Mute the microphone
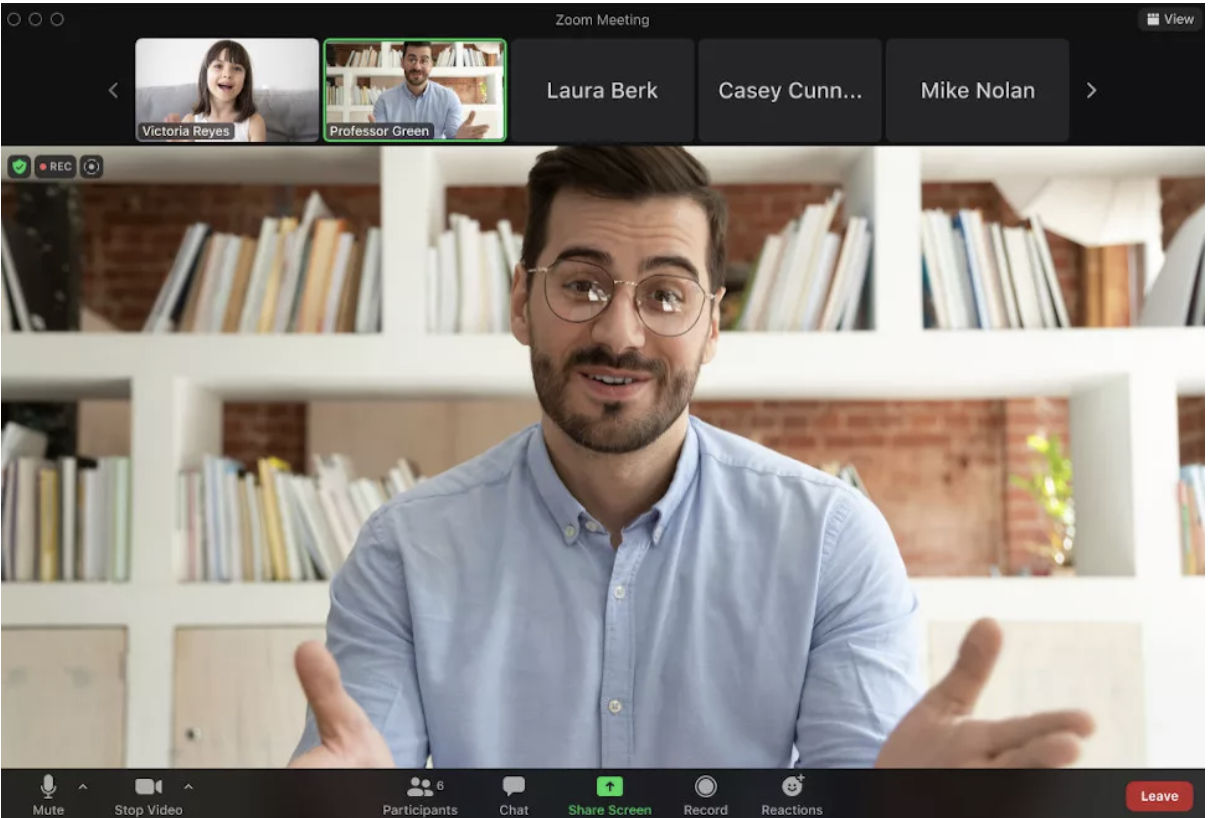The height and width of the screenshot is (818, 1209). (x=48, y=795)
